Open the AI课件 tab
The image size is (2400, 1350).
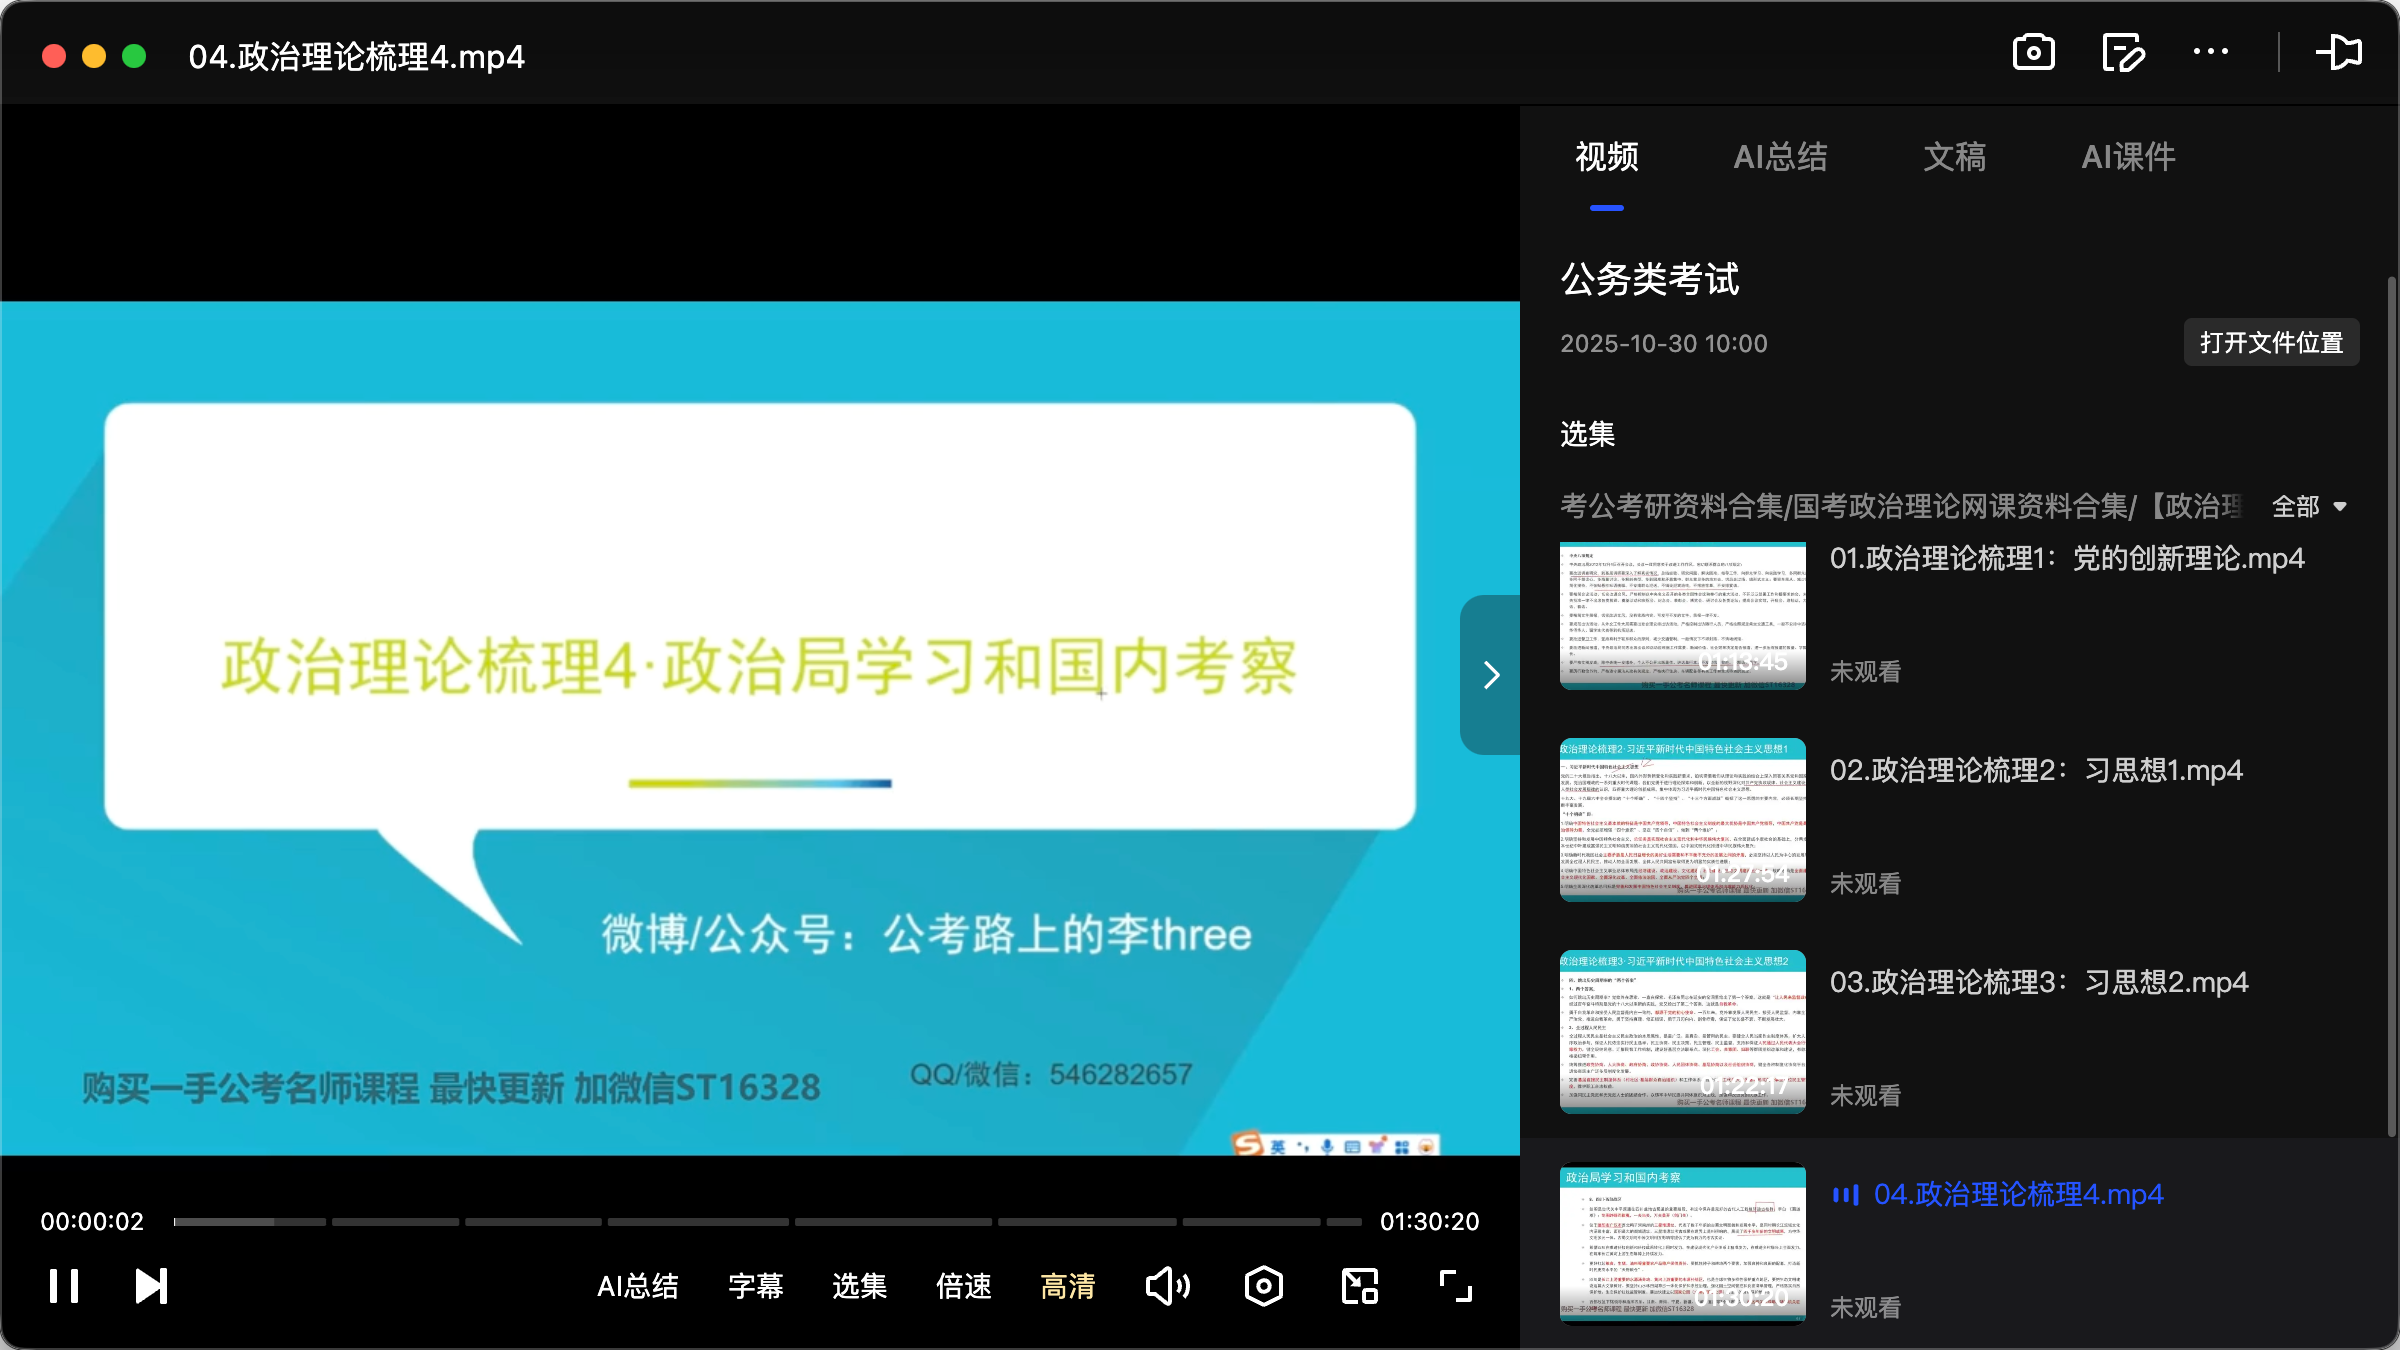(2128, 157)
